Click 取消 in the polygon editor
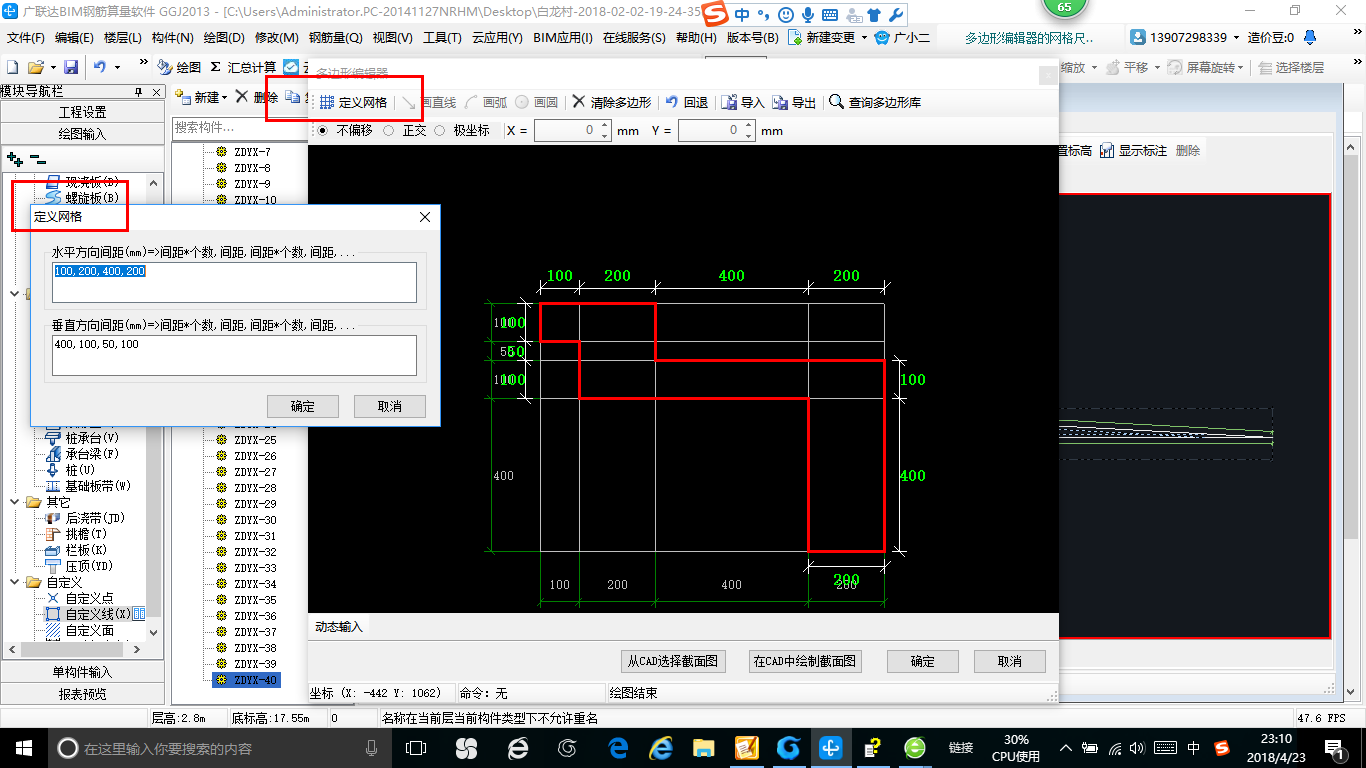 click(1010, 661)
